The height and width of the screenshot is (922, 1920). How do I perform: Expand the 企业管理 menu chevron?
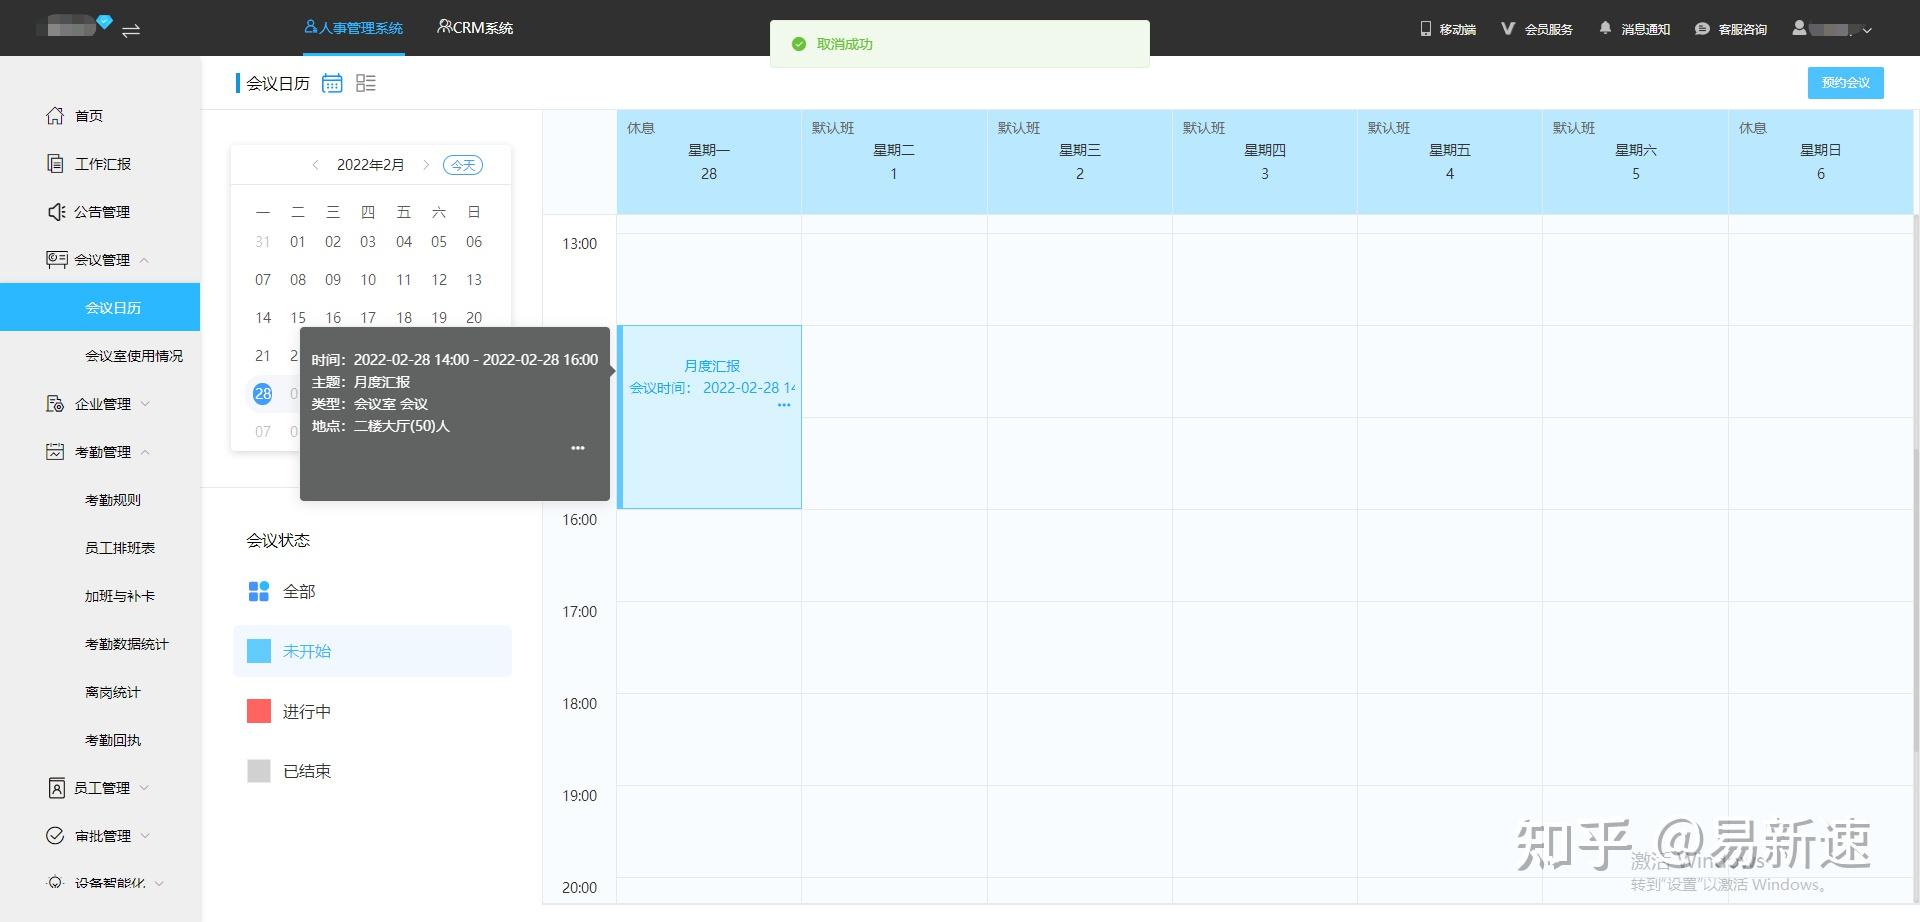(145, 404)
